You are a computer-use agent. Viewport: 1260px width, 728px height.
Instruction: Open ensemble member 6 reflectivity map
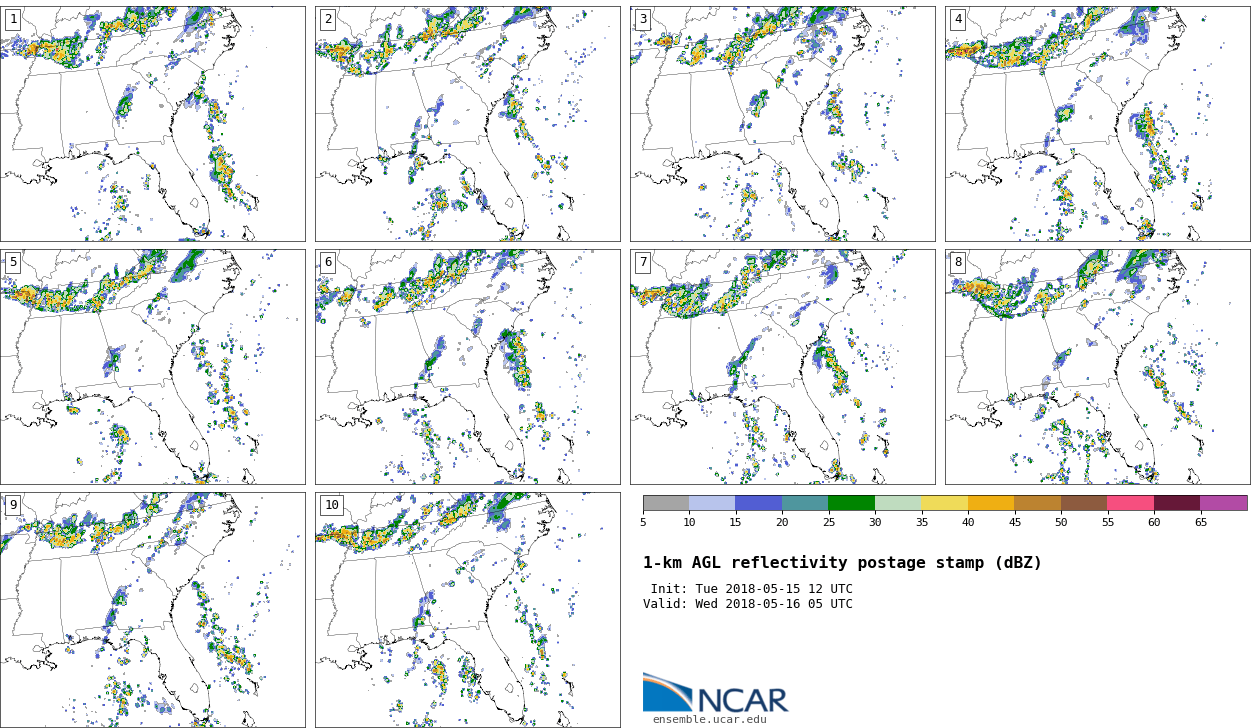pyautogui.click(x=467, y=367)
